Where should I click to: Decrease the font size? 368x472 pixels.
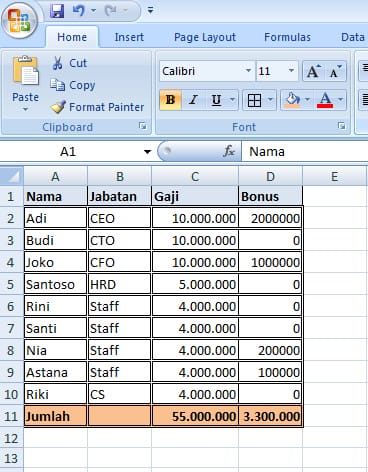click(x=335, y=71)
